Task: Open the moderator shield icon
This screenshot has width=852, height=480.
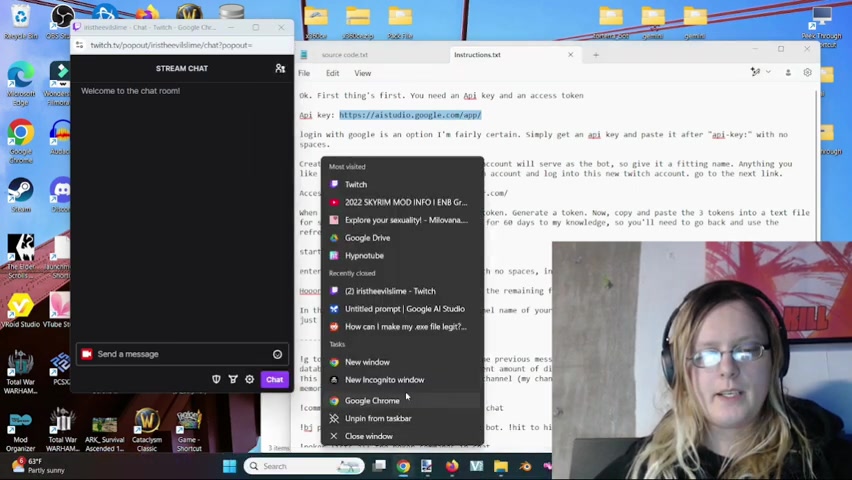Action: pos(216,379)
